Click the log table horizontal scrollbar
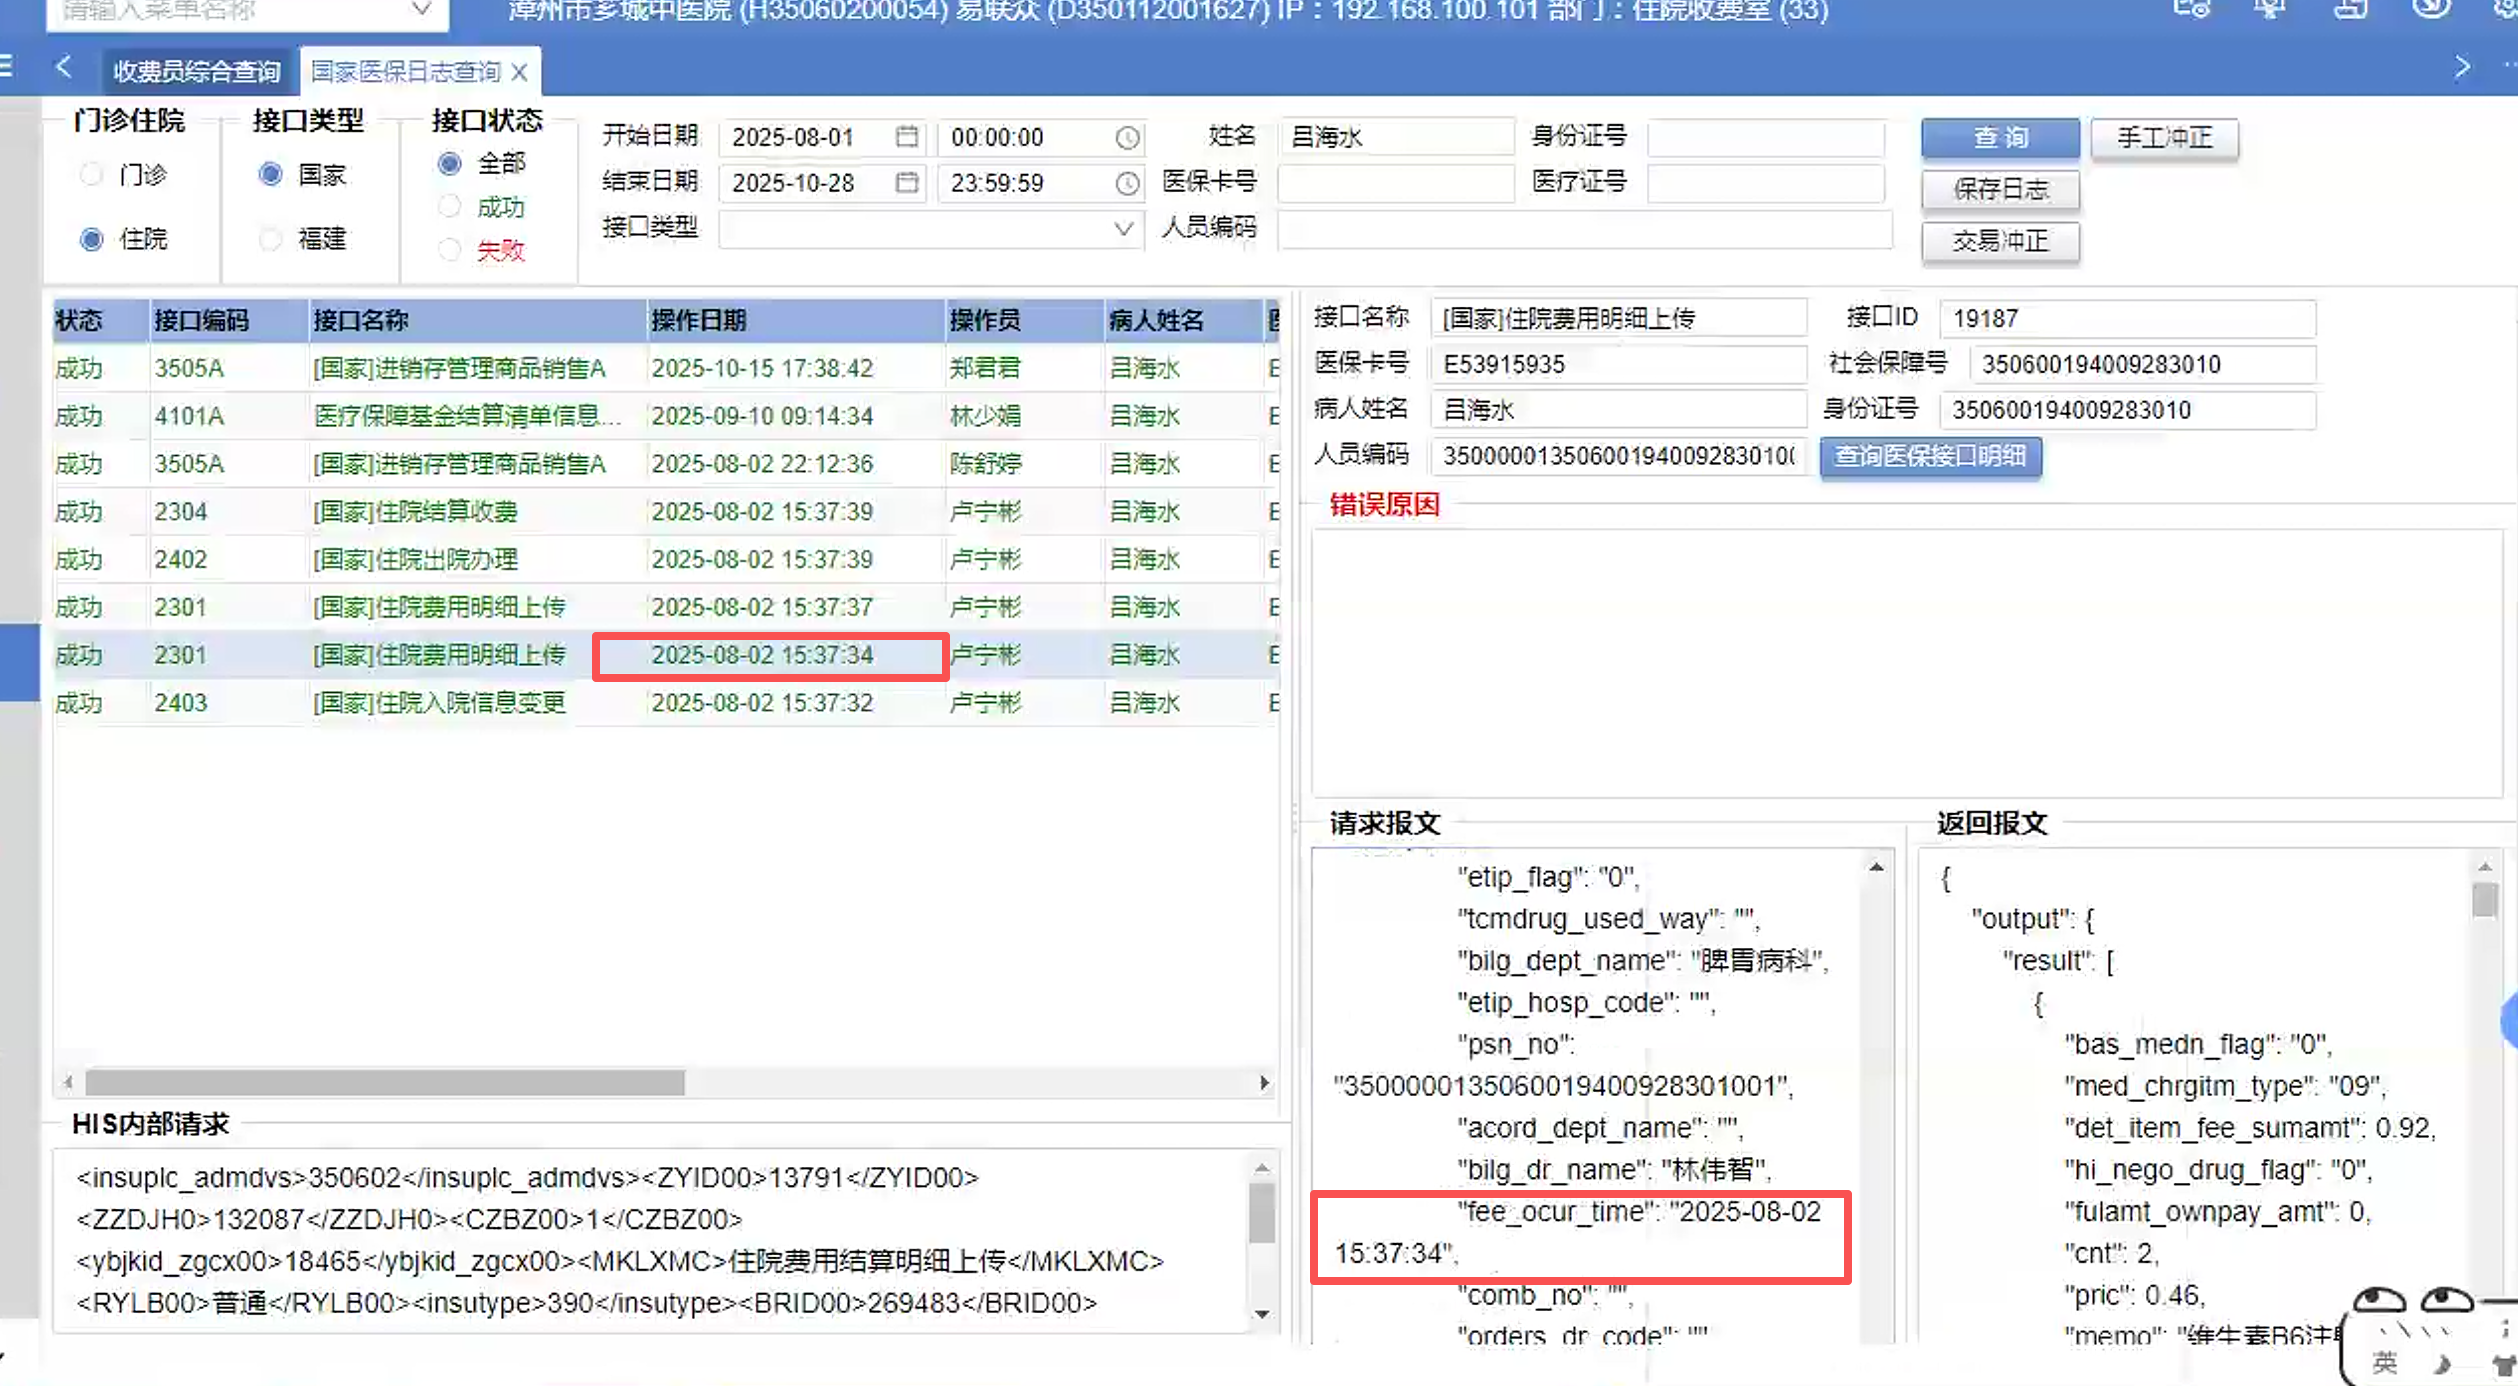 click(x=385, y=1083)
